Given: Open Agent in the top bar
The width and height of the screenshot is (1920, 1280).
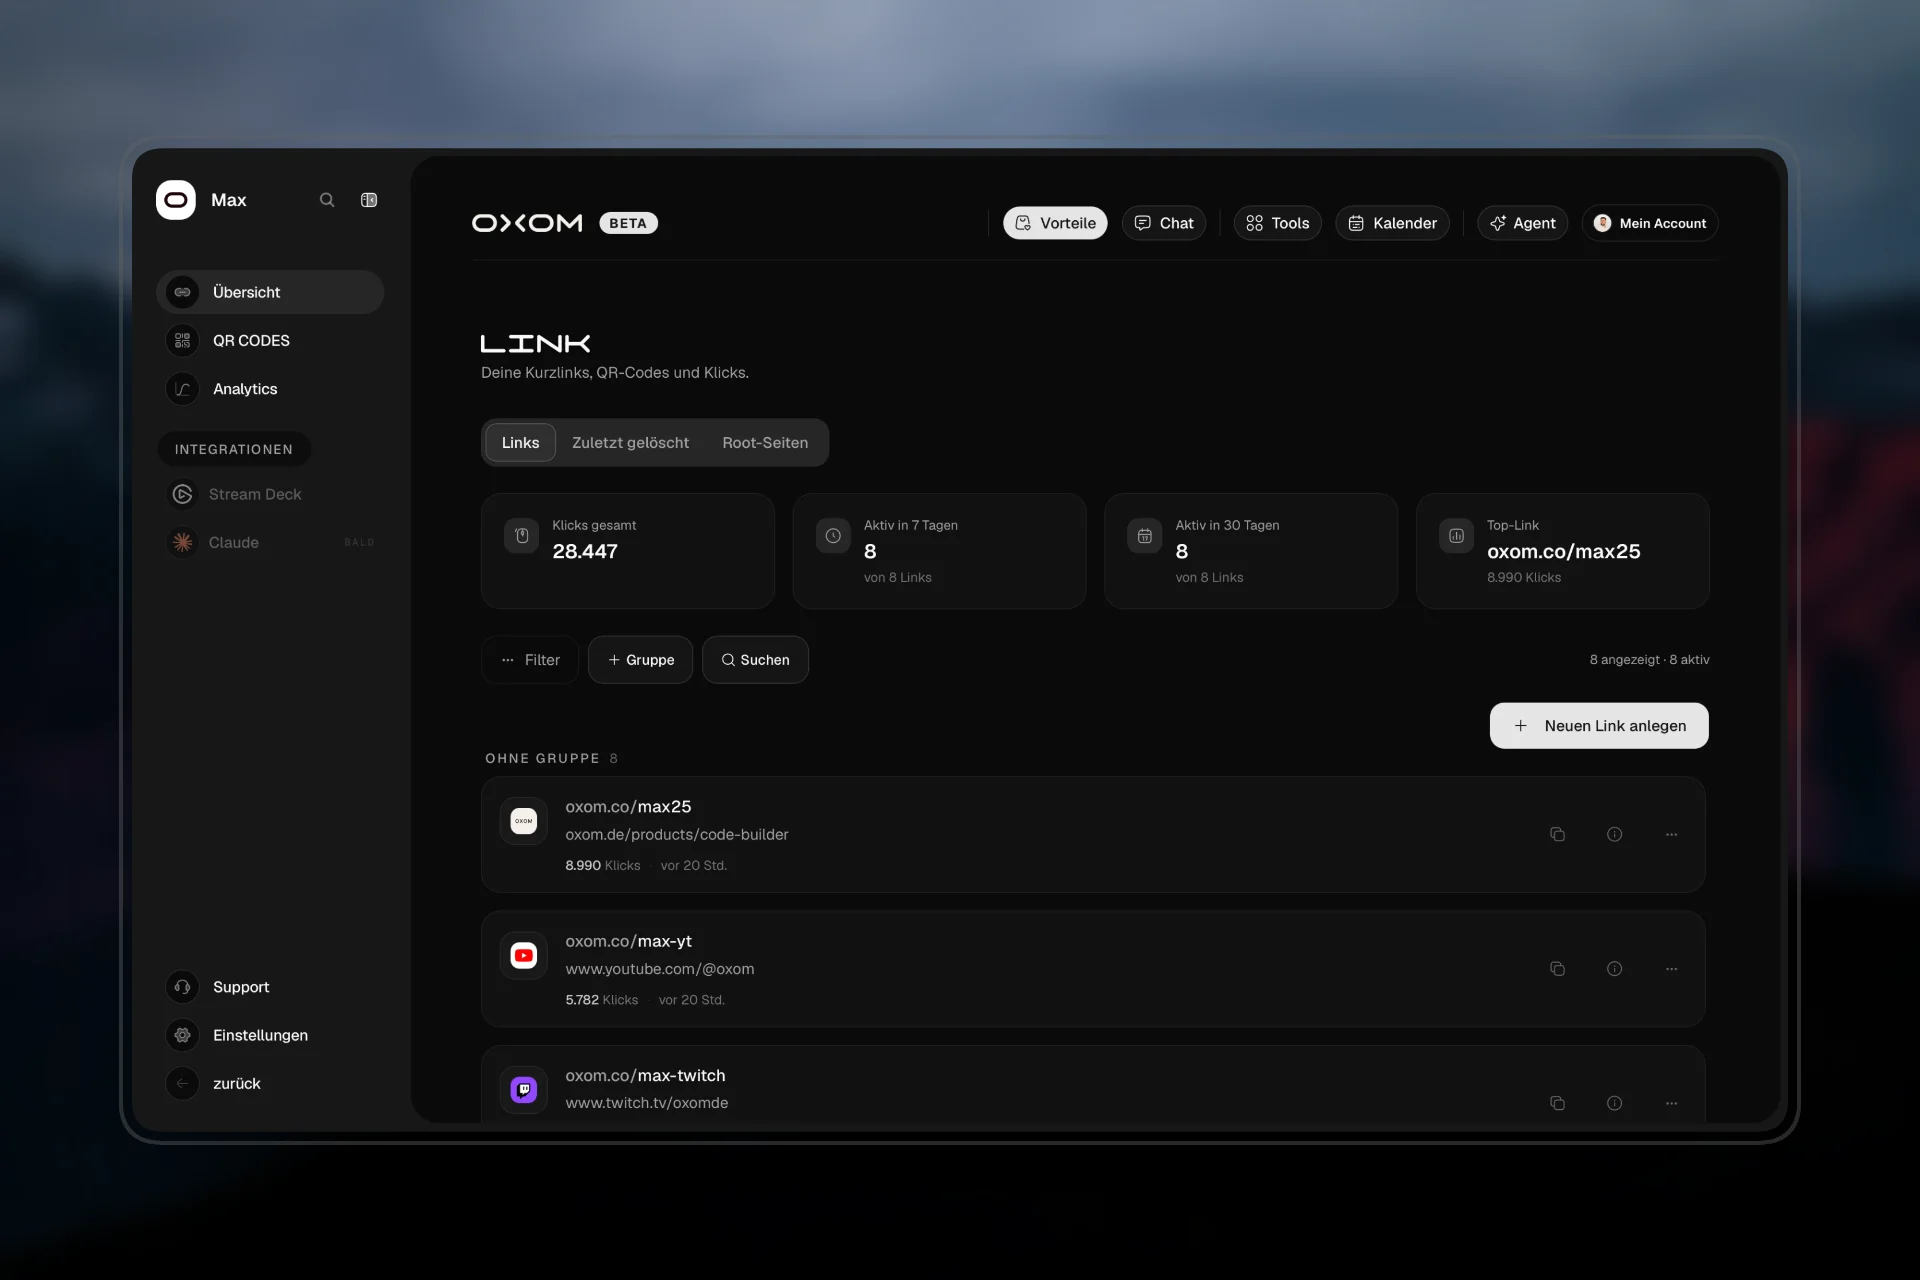Looking at the screenshot, I should (x=1523, y=223).
